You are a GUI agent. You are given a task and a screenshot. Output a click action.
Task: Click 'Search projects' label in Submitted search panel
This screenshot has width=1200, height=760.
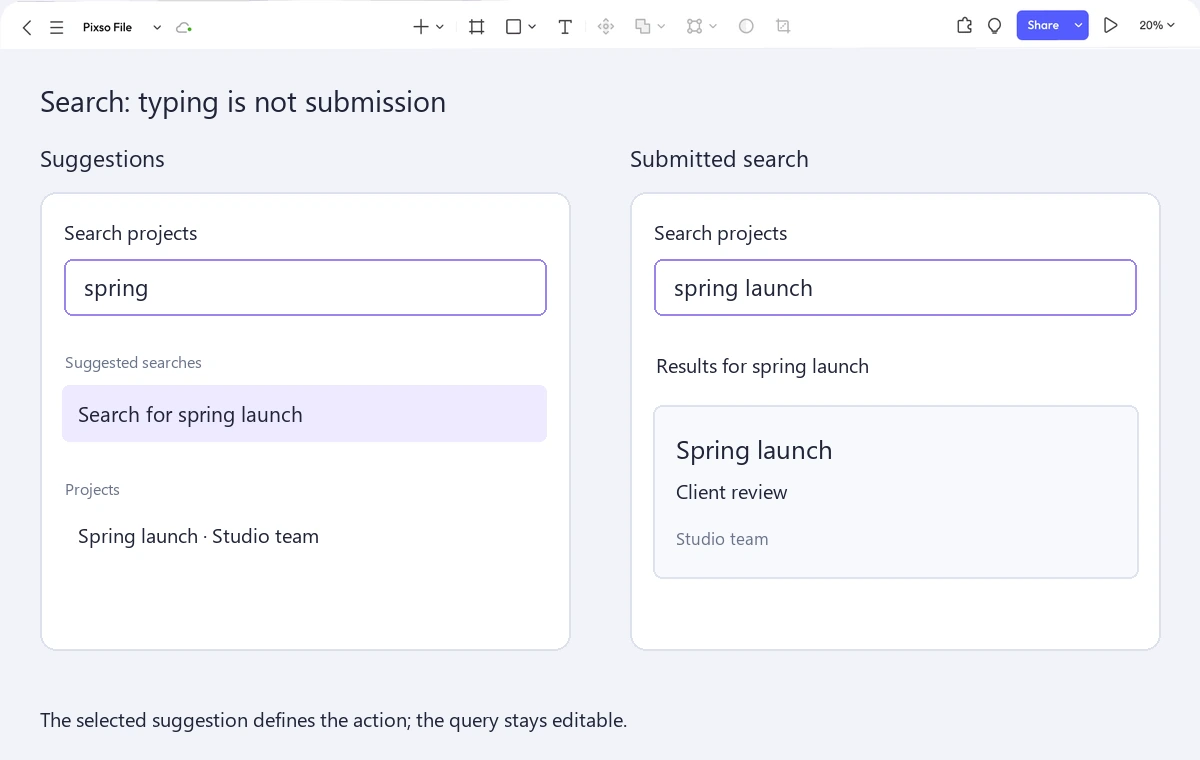720,234
